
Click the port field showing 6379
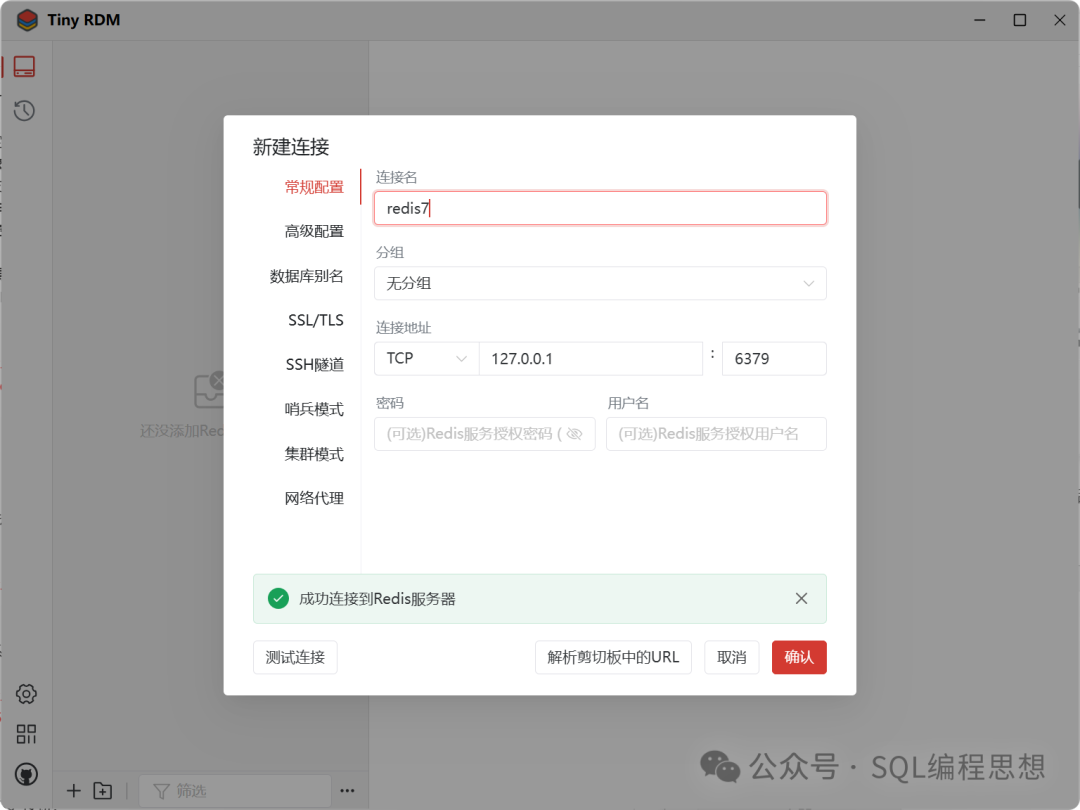tap(773, 358)
